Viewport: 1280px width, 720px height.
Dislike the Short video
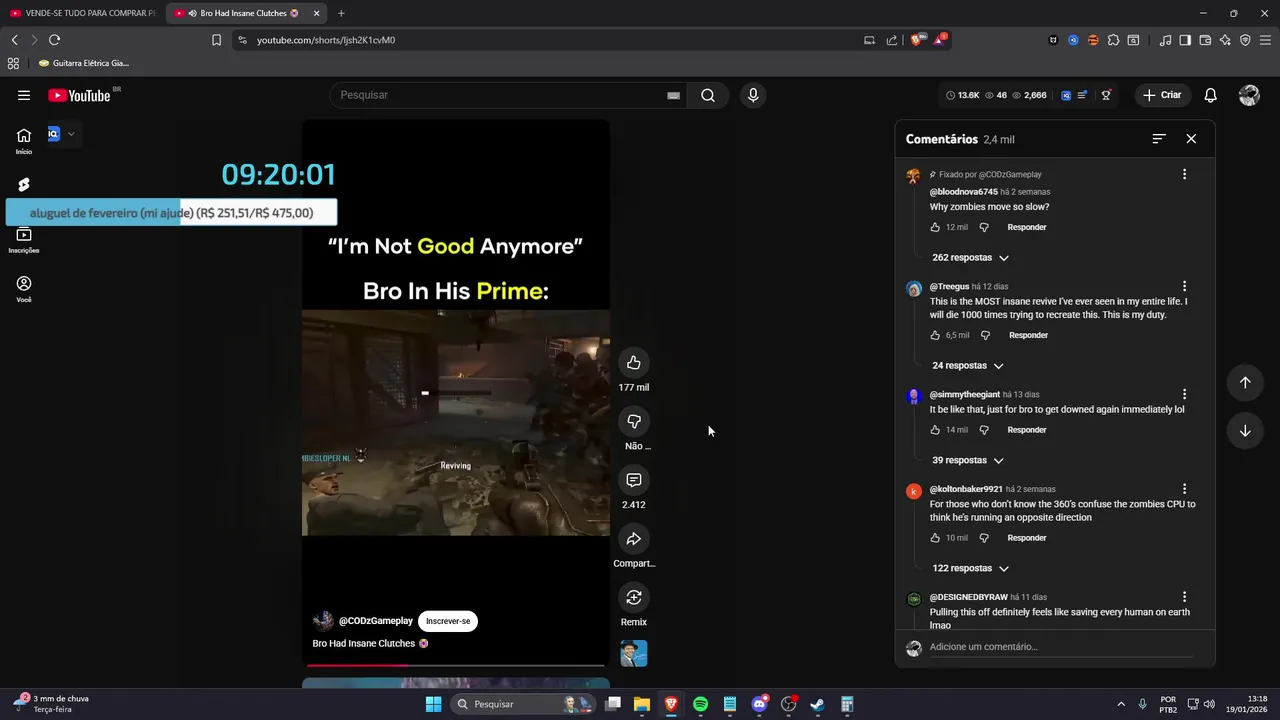[x=634, y=421]
